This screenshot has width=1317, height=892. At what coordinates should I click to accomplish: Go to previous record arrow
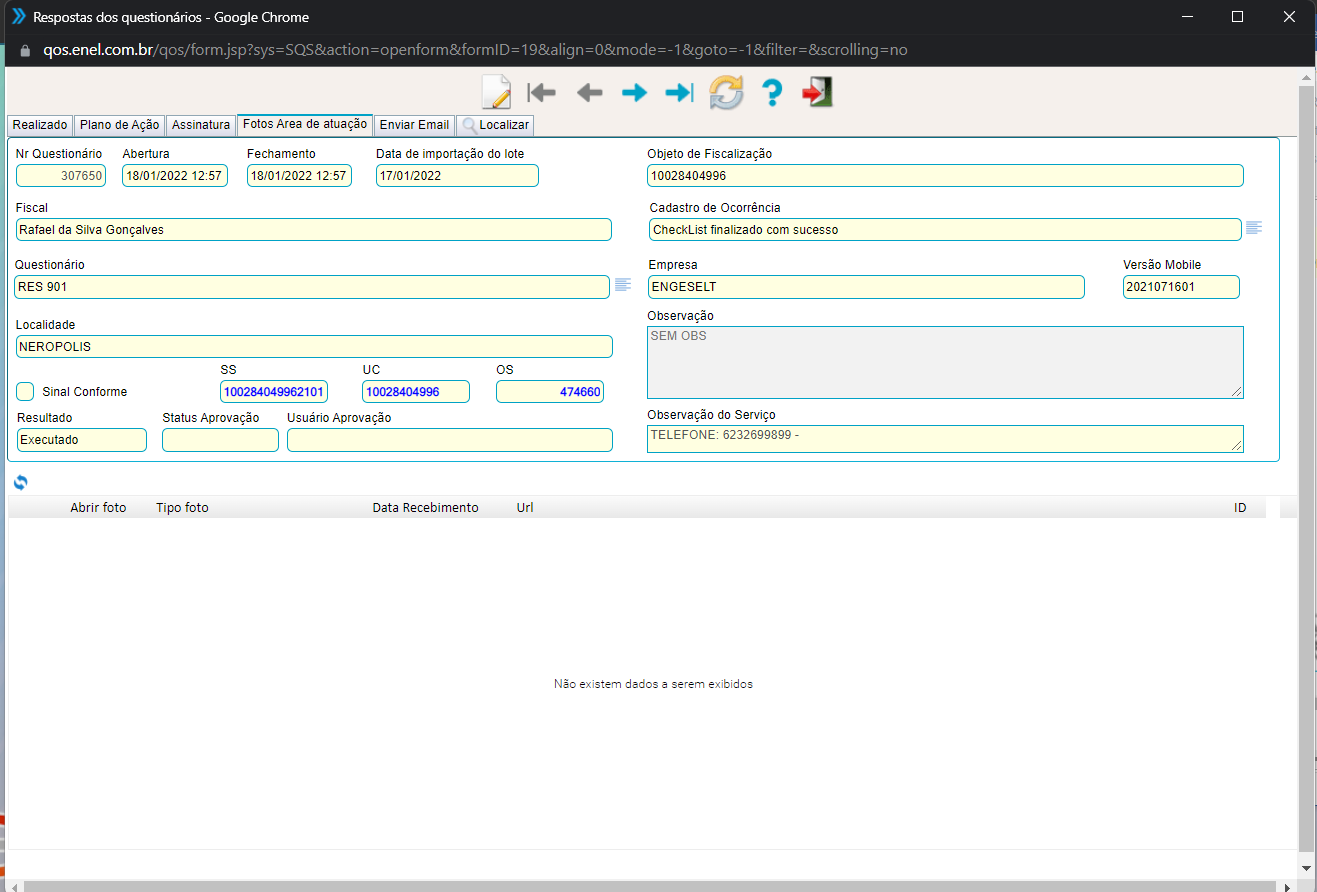tap(589, 93)
